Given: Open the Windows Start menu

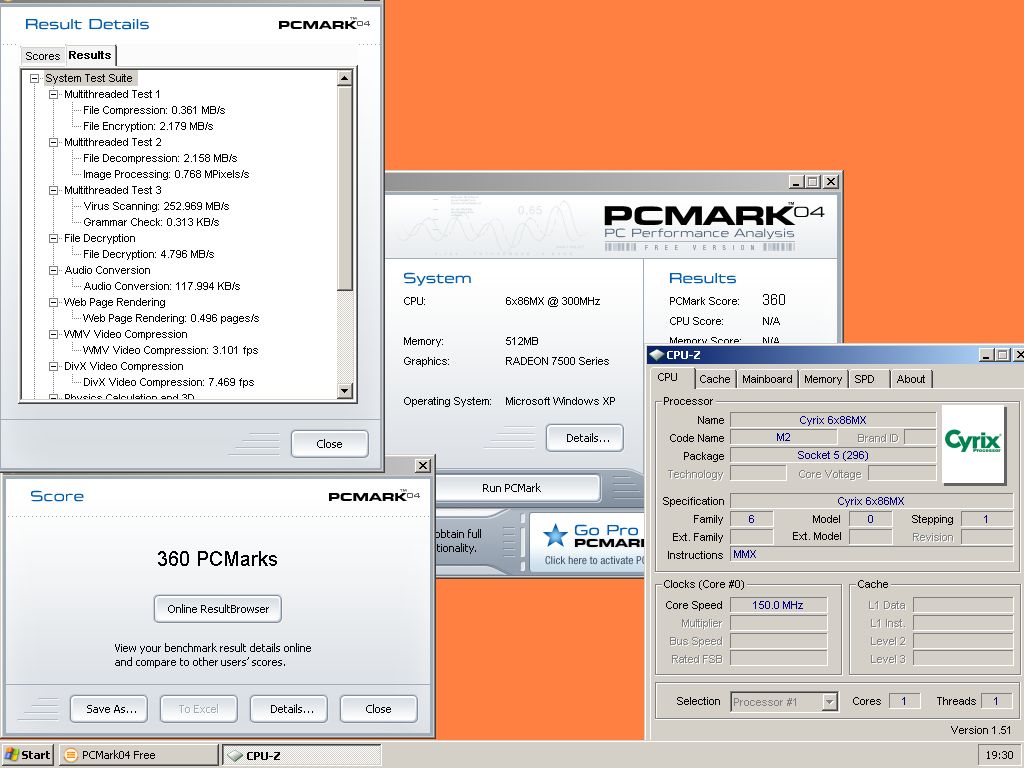Looking at the screenshot, I should point(27,755).
